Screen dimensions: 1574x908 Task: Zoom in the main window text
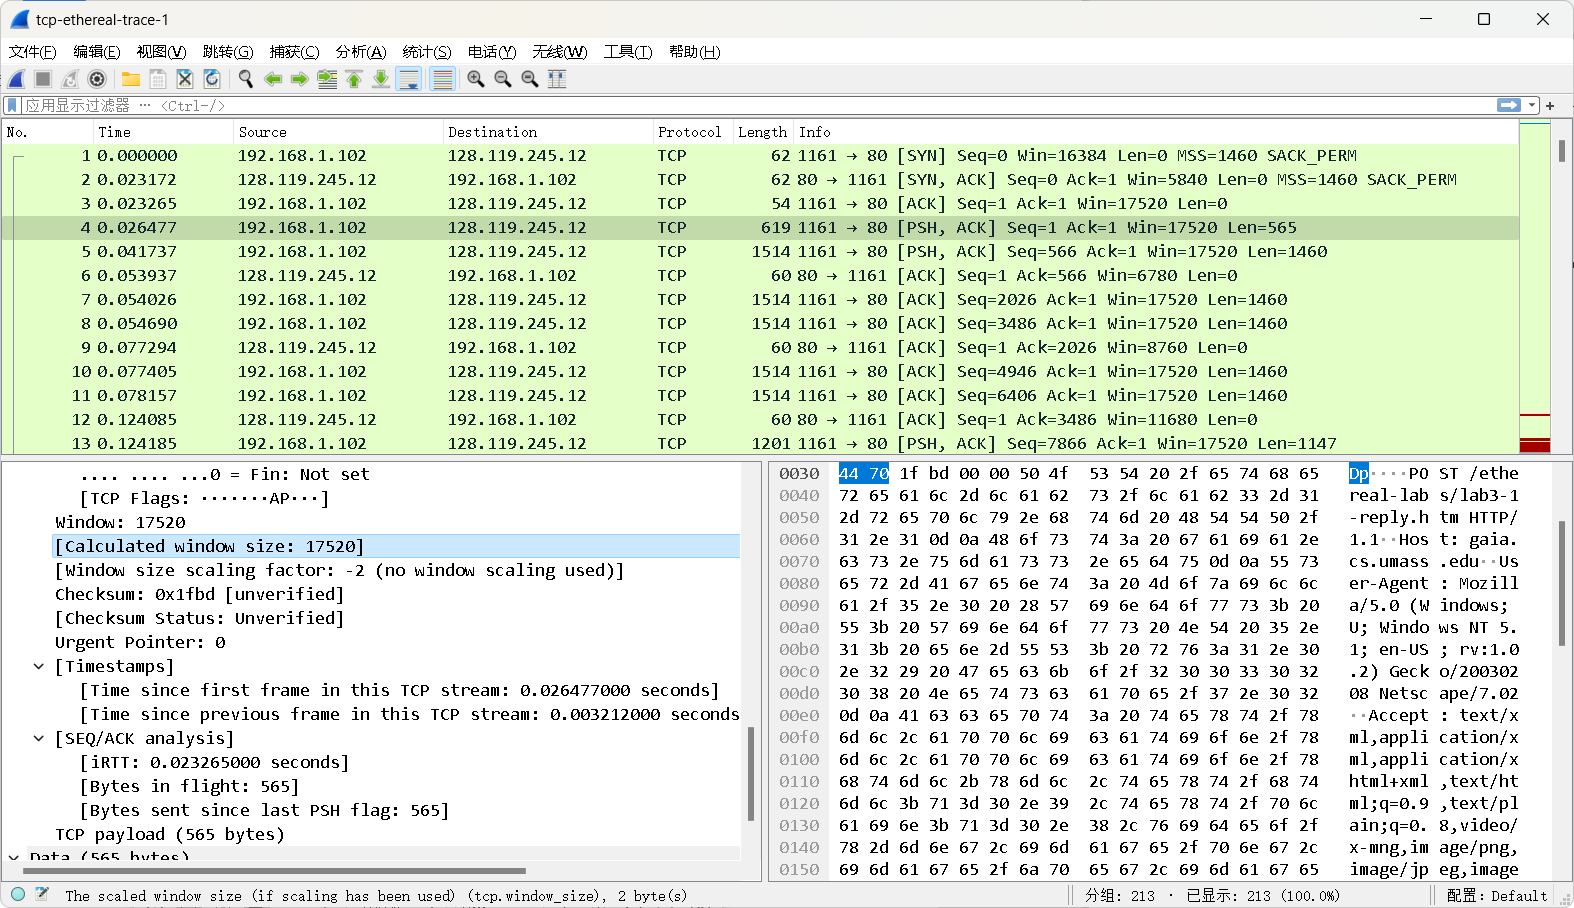(476, 79)
